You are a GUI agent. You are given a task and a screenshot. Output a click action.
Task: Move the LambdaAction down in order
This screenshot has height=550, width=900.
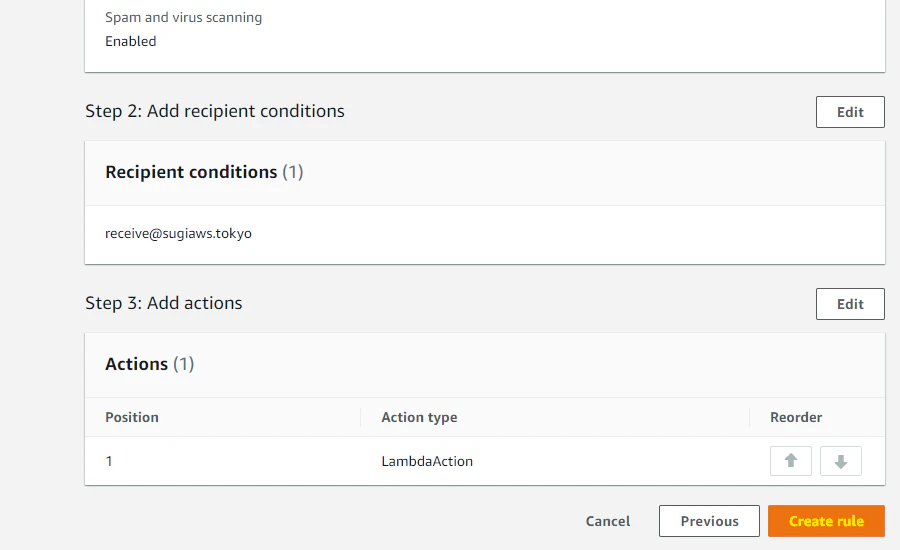coord(841,461)
